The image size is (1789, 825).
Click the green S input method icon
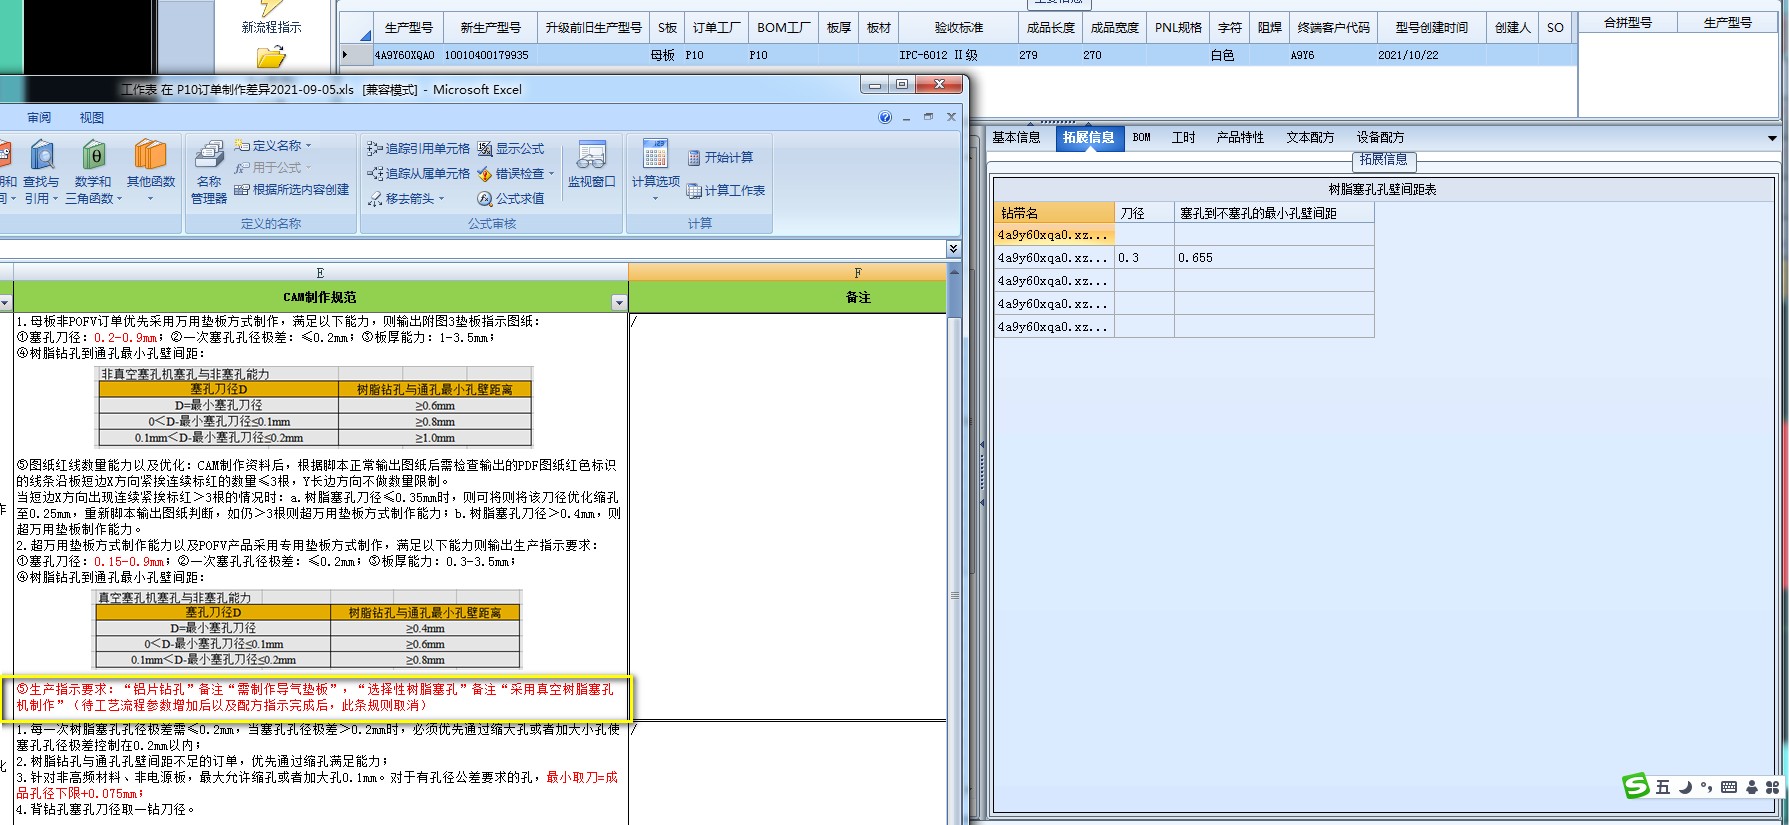pyautogui.click(x=1636, y=786)
